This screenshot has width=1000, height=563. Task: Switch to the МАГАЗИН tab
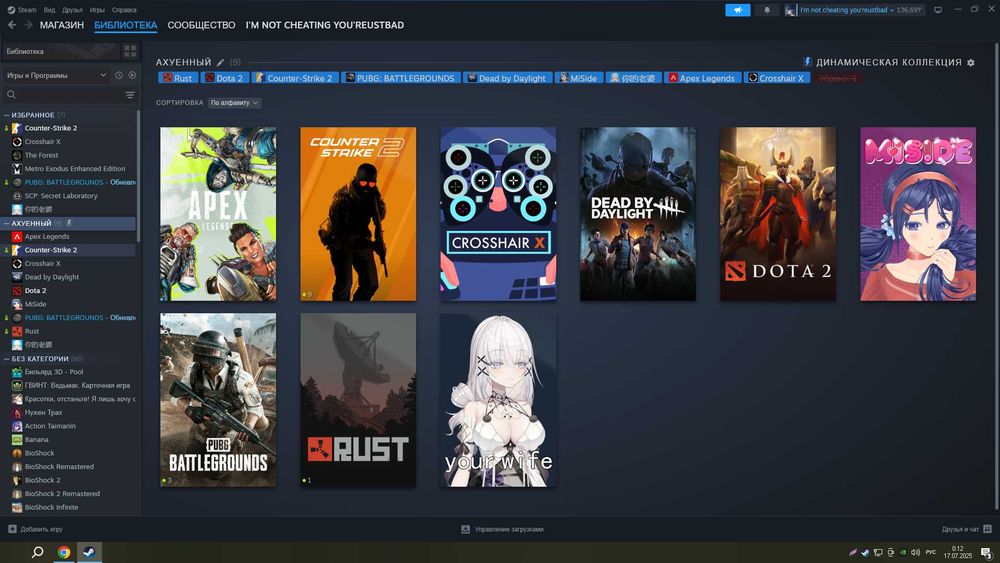62,25
